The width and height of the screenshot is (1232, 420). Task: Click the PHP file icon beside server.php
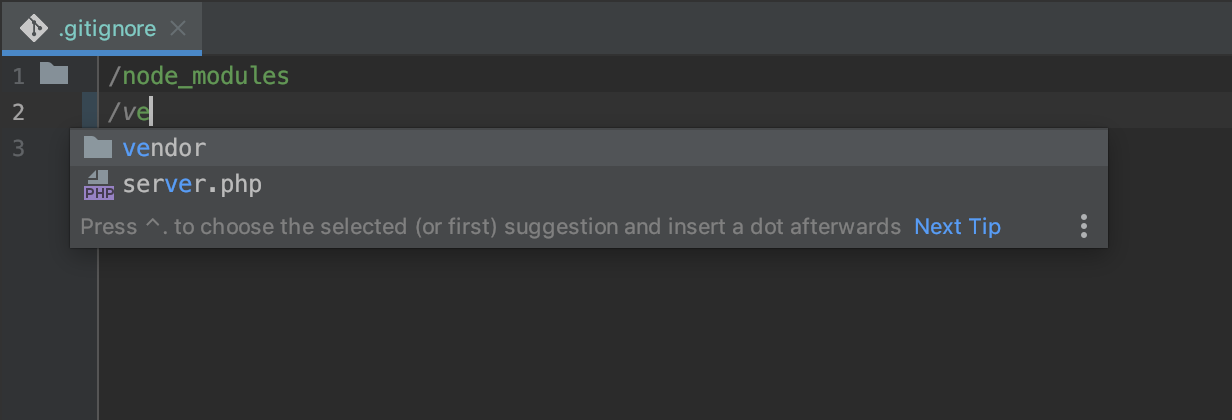click(98, 185)
